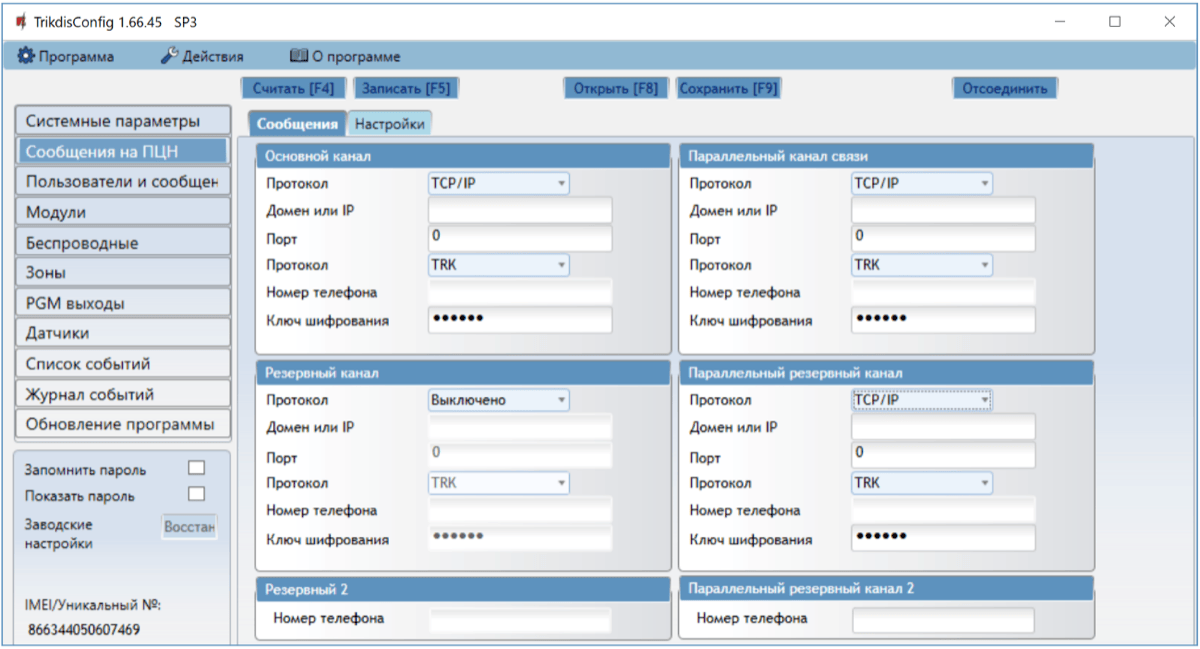This screenshot has height=649, width=1200.
Task: Open Системные параметры section in sidebar
Action: 123,121
